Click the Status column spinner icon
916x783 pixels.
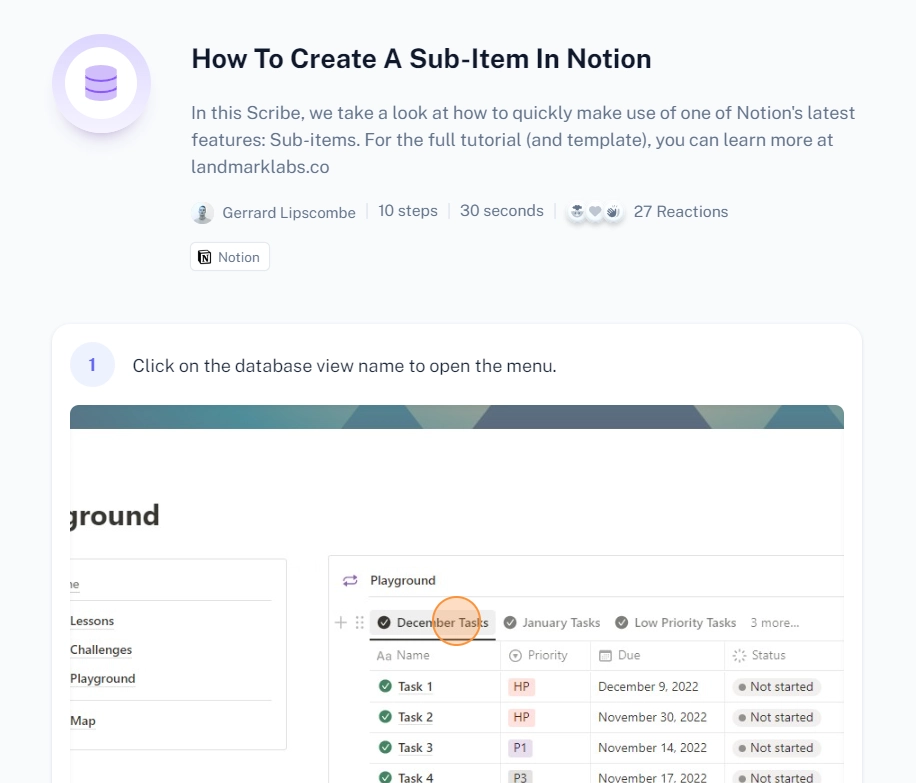(x=739, y=656)
